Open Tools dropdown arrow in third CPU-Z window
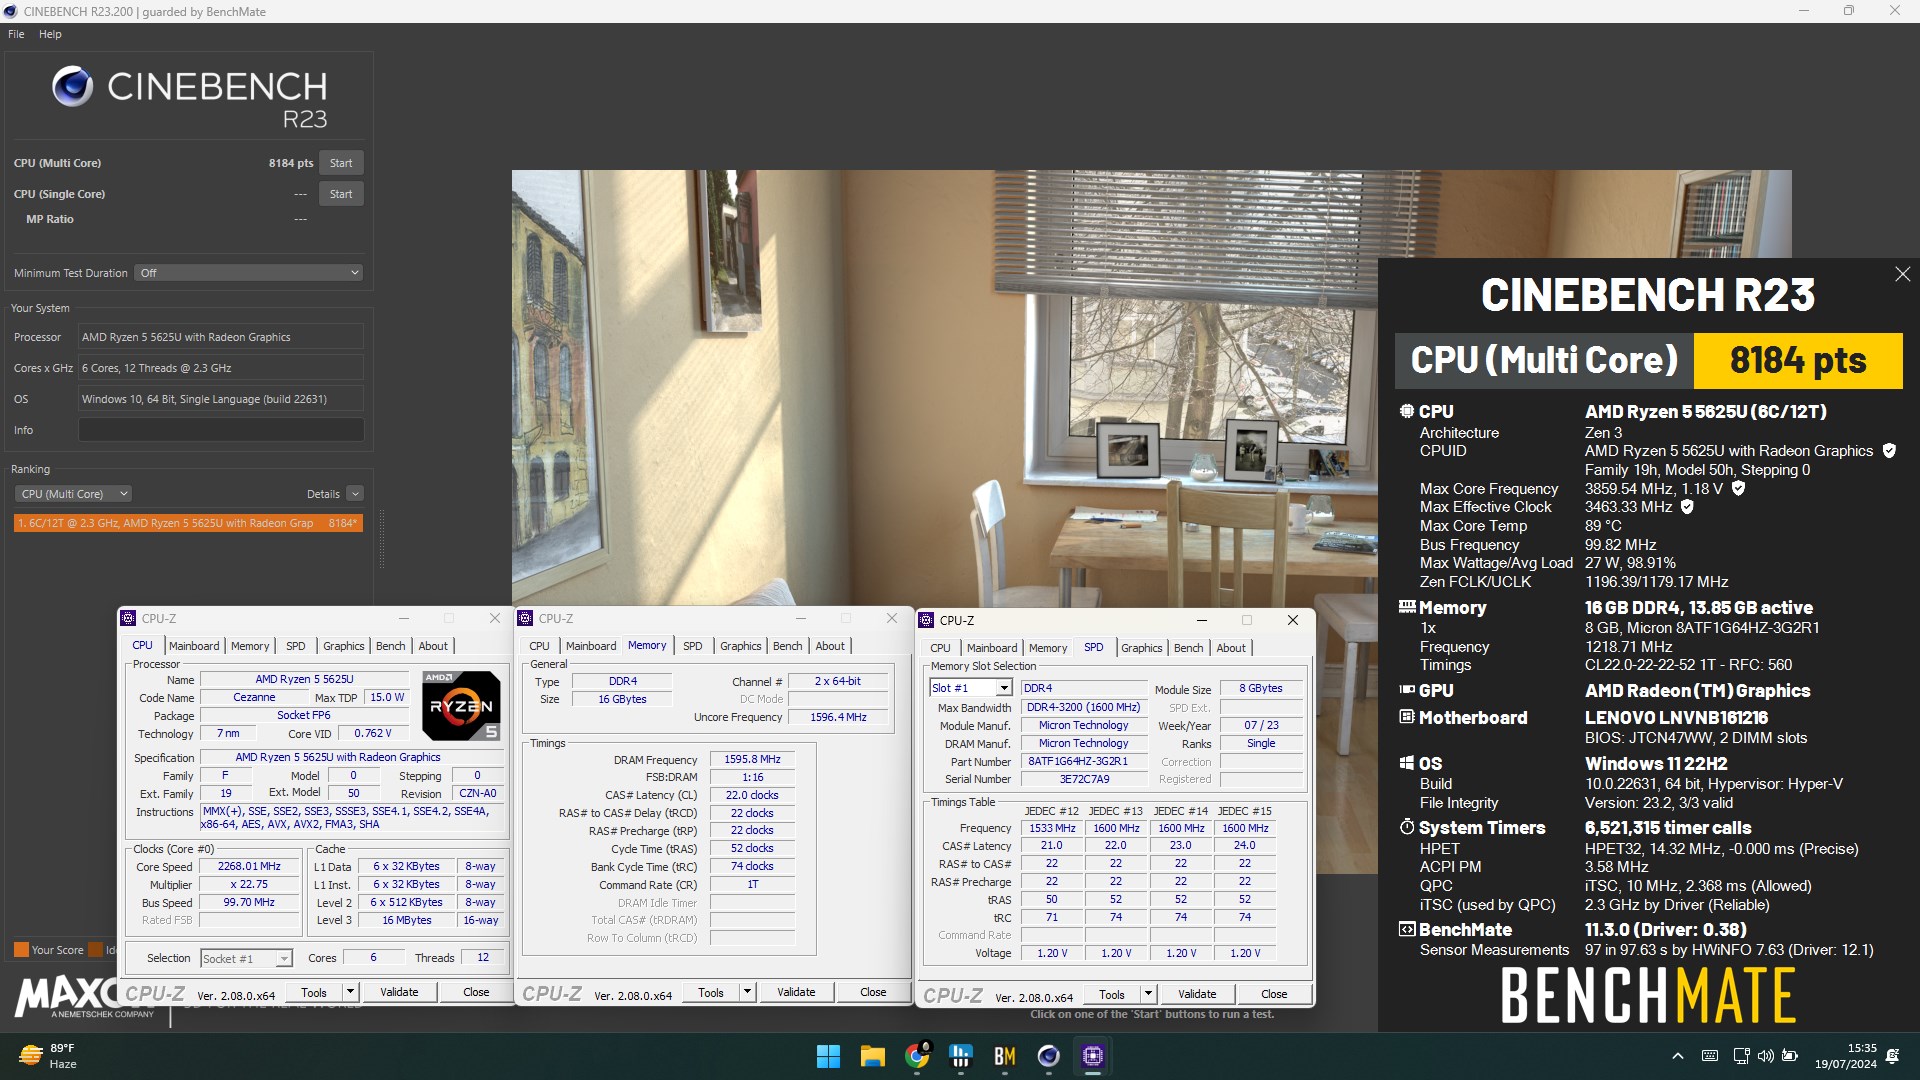Screen dimensions: 1920x1080 [x=1148, y=994]
